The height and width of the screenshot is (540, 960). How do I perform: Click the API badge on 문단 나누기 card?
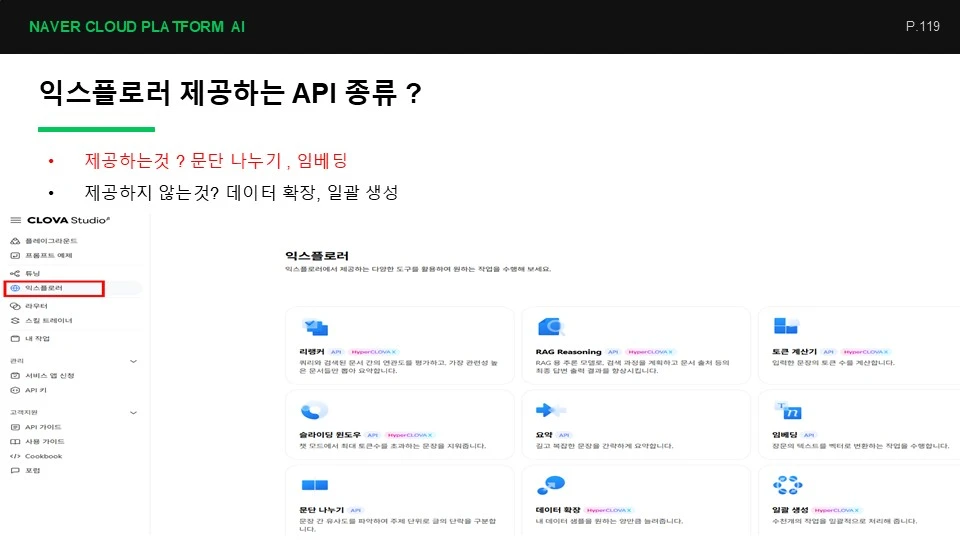pos(356,511)
